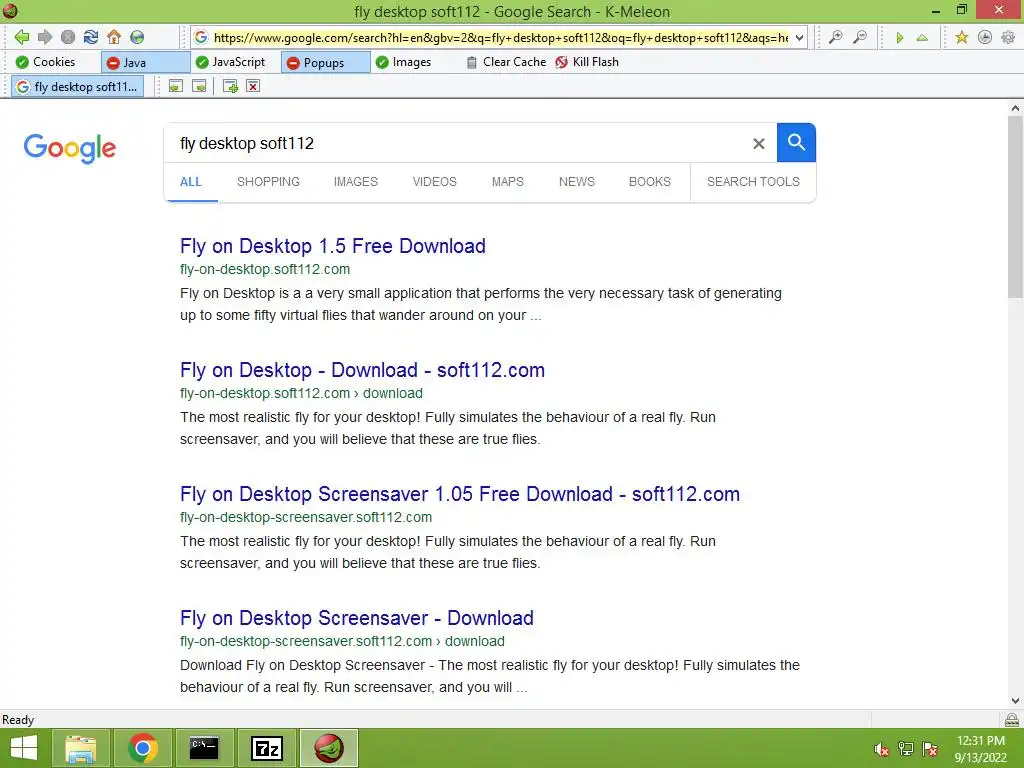This screenshot has height=768, width=1024.
Task: Click the green right-pointing Go triangle
Action: click(899, 38)
